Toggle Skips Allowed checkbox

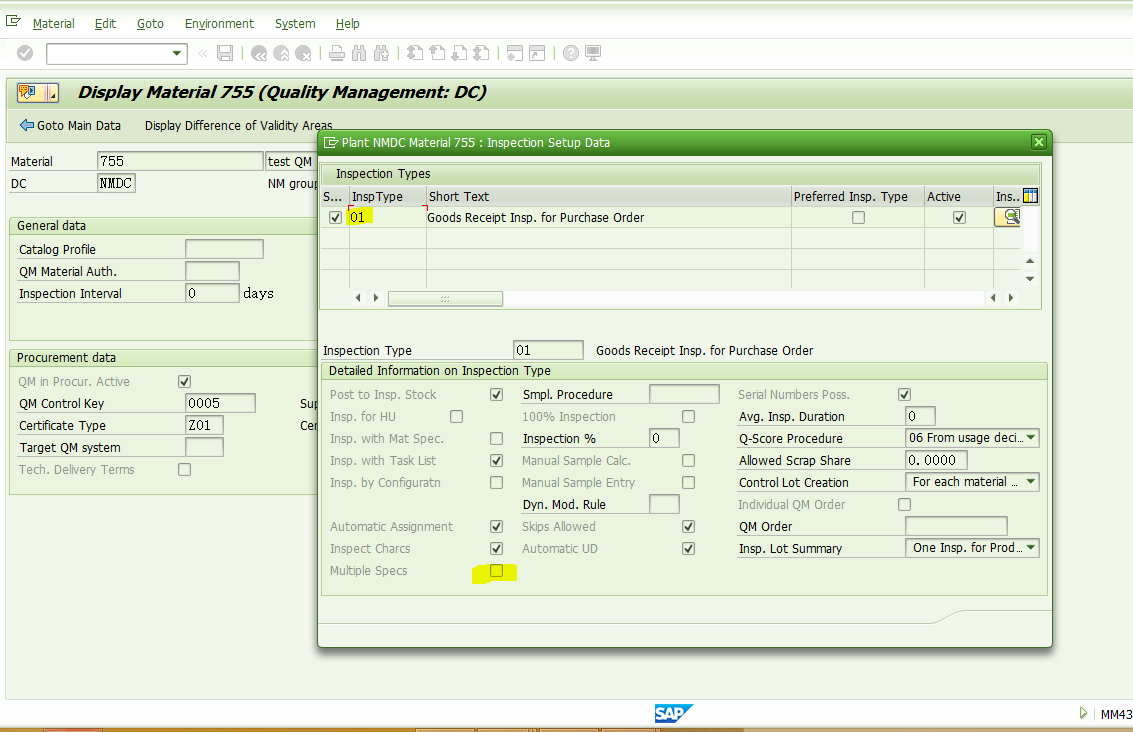(x=689, y=527)
